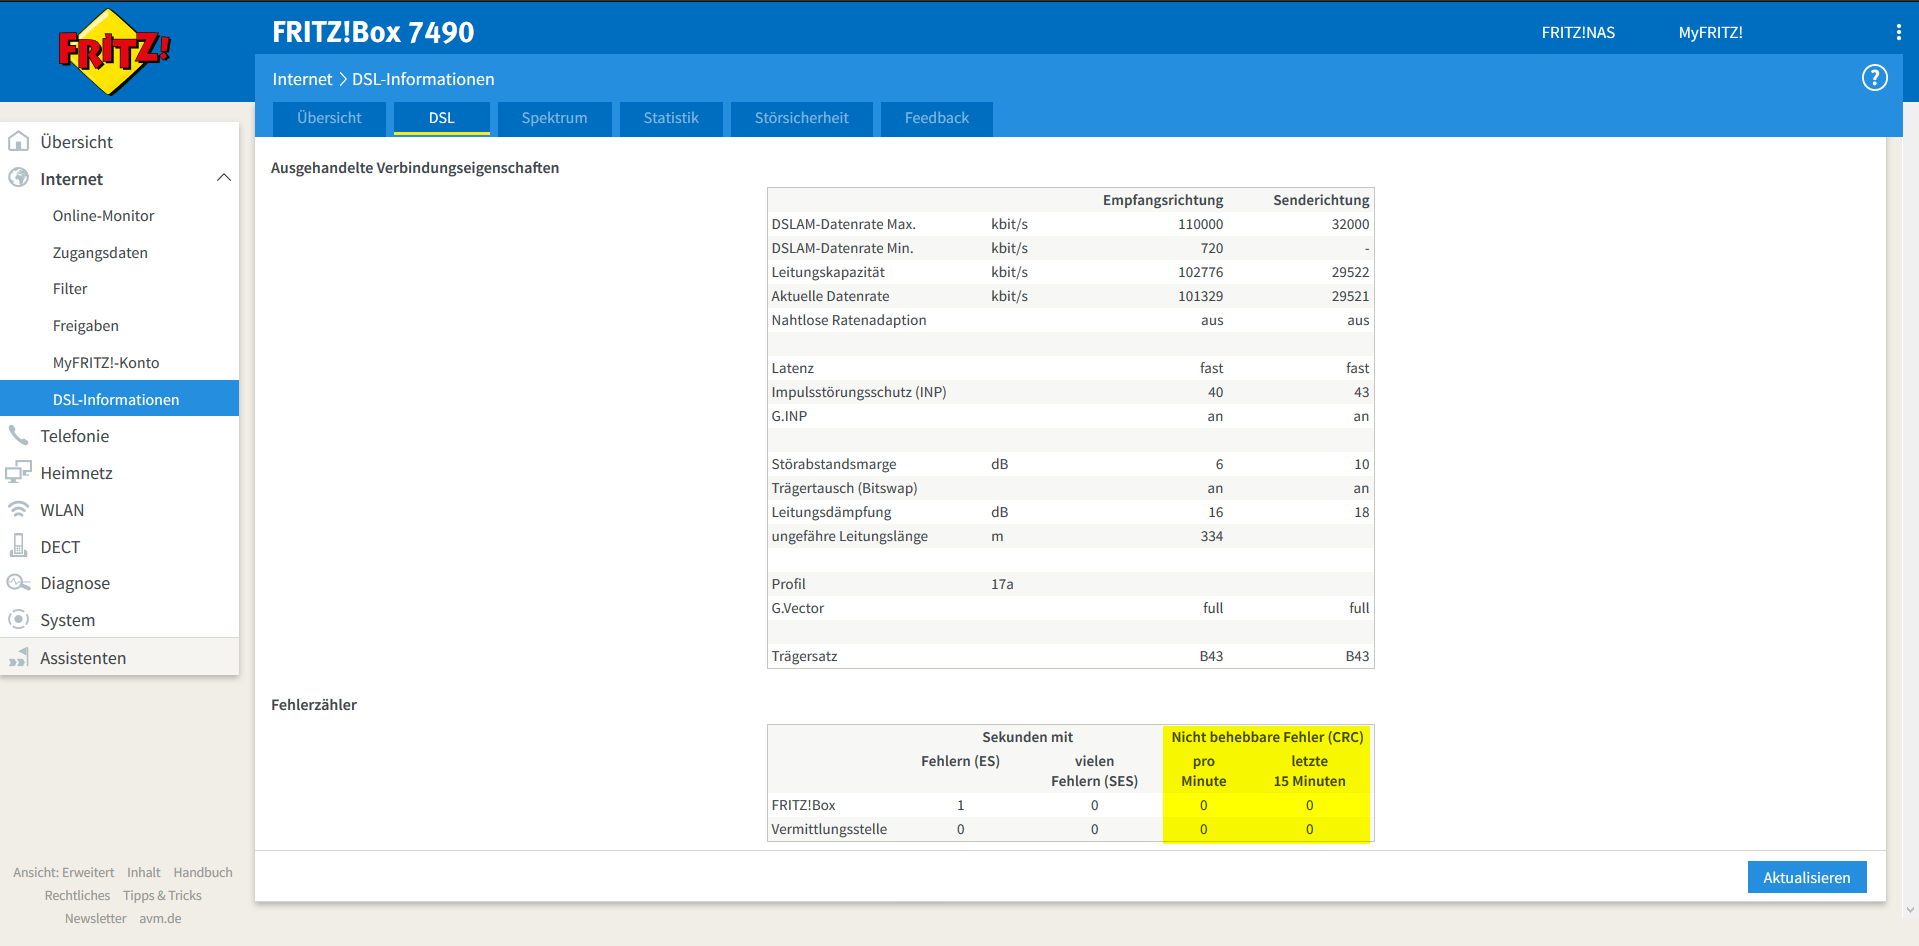Open the Statistik tab
Image resolution: width=1919 pixels, height=946 pixels.
pos(671,118)
